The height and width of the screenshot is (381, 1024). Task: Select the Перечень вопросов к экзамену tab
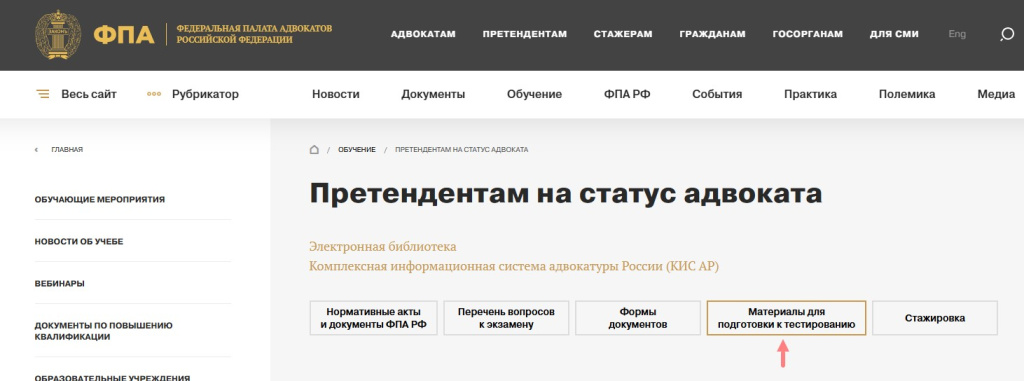point(506,318)
